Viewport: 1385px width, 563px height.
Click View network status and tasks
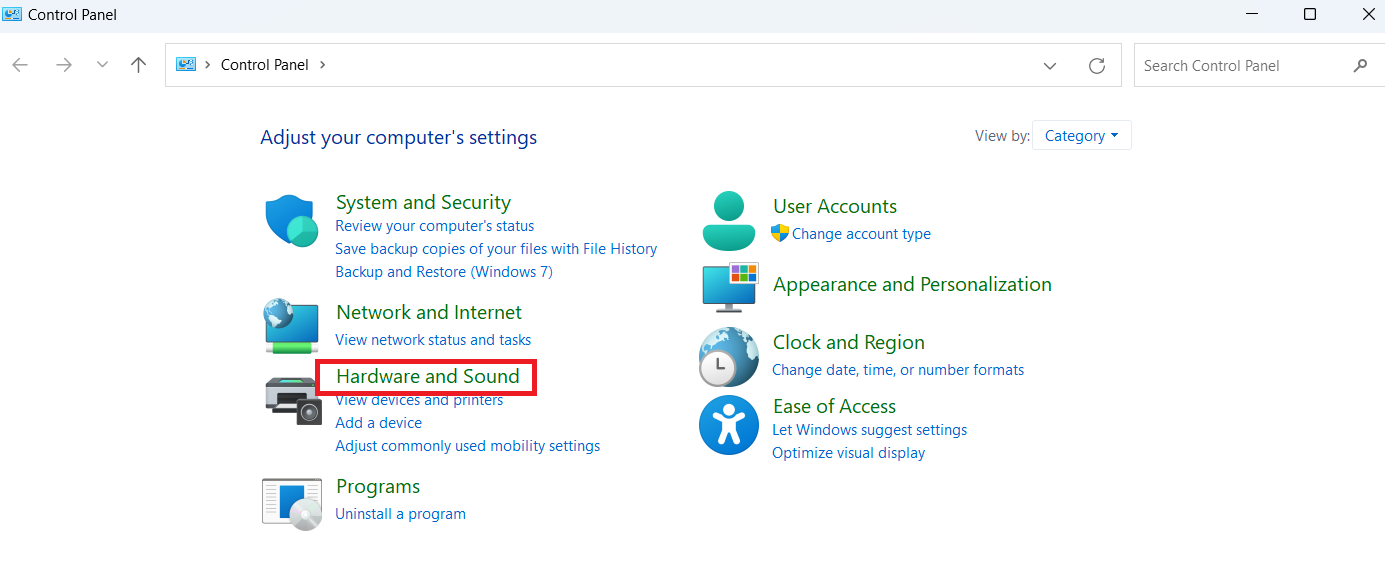point(433,340)
